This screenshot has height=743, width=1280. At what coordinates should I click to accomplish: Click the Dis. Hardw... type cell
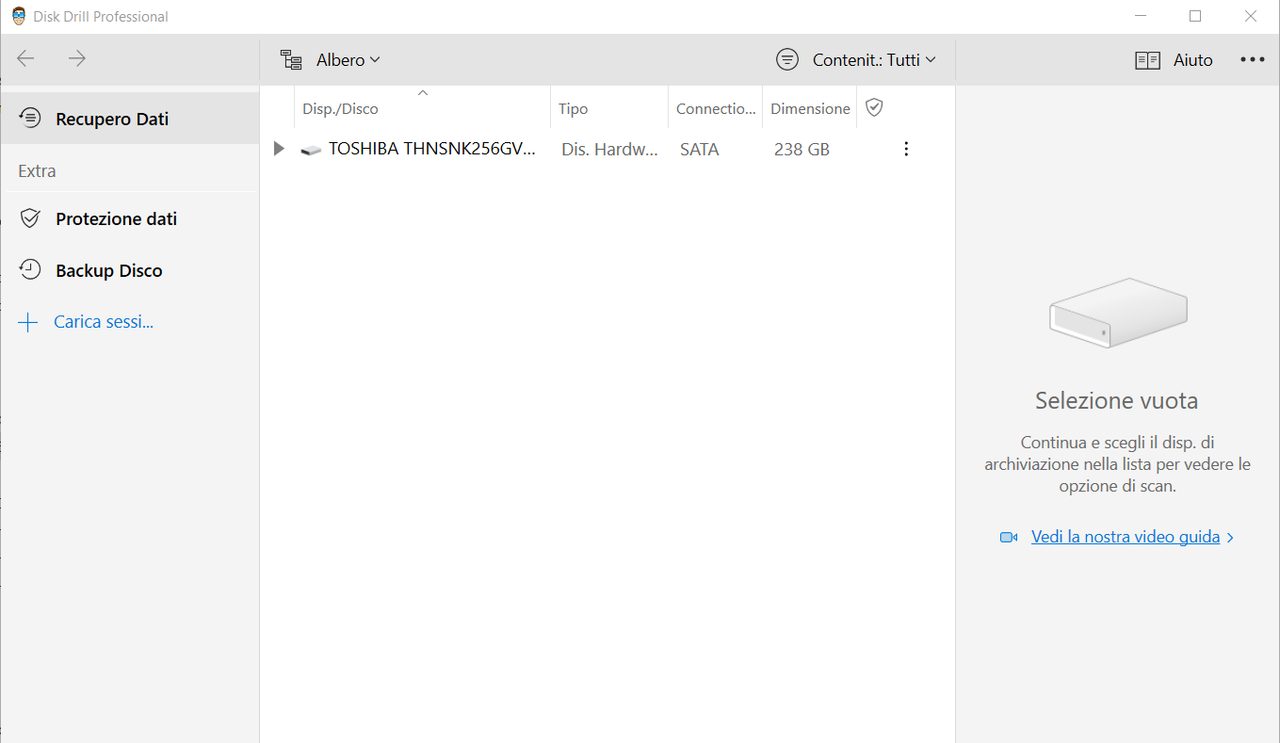610,149
